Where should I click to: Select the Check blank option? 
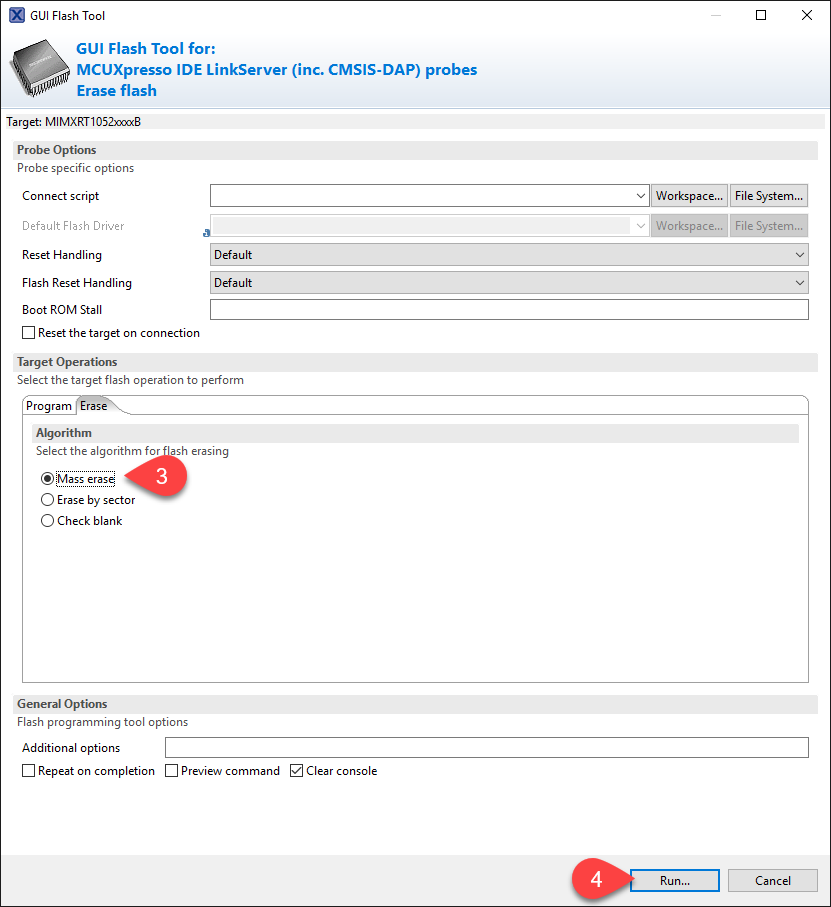47,521
